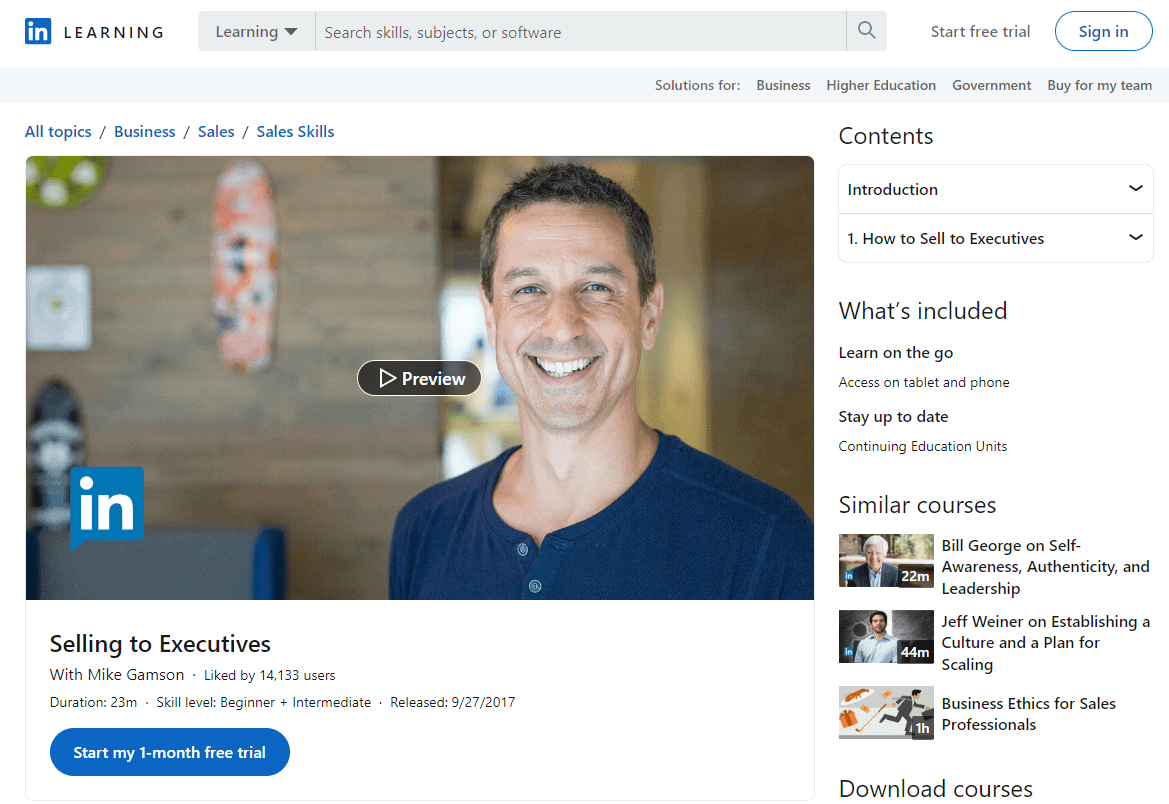The height and width of the screenshot is (804, 1169).
Task: Go to Government solutions link
Action: pos(991,85)
